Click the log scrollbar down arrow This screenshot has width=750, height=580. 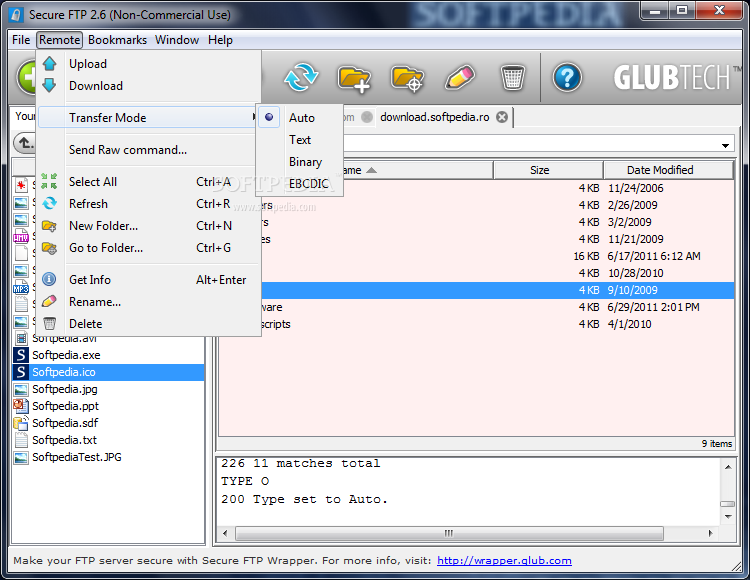[x=728, y=516]
